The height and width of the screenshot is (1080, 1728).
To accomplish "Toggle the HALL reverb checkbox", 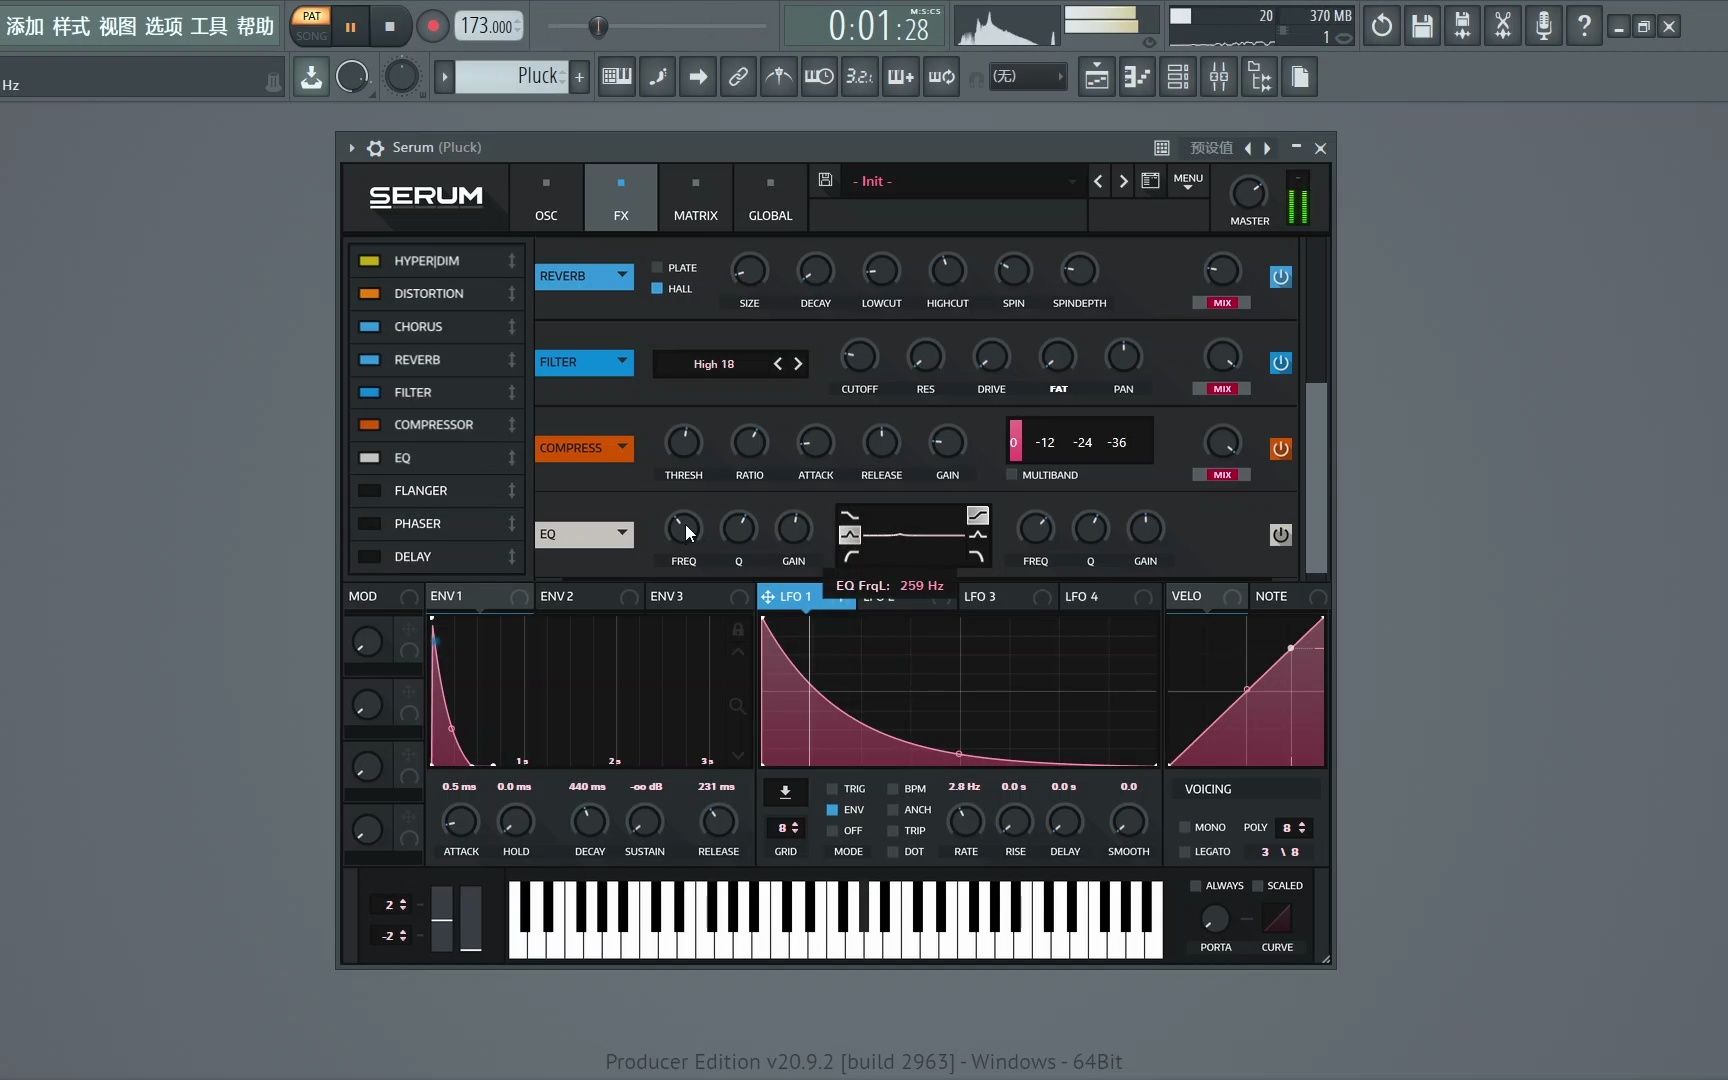I will pos(657,289).
